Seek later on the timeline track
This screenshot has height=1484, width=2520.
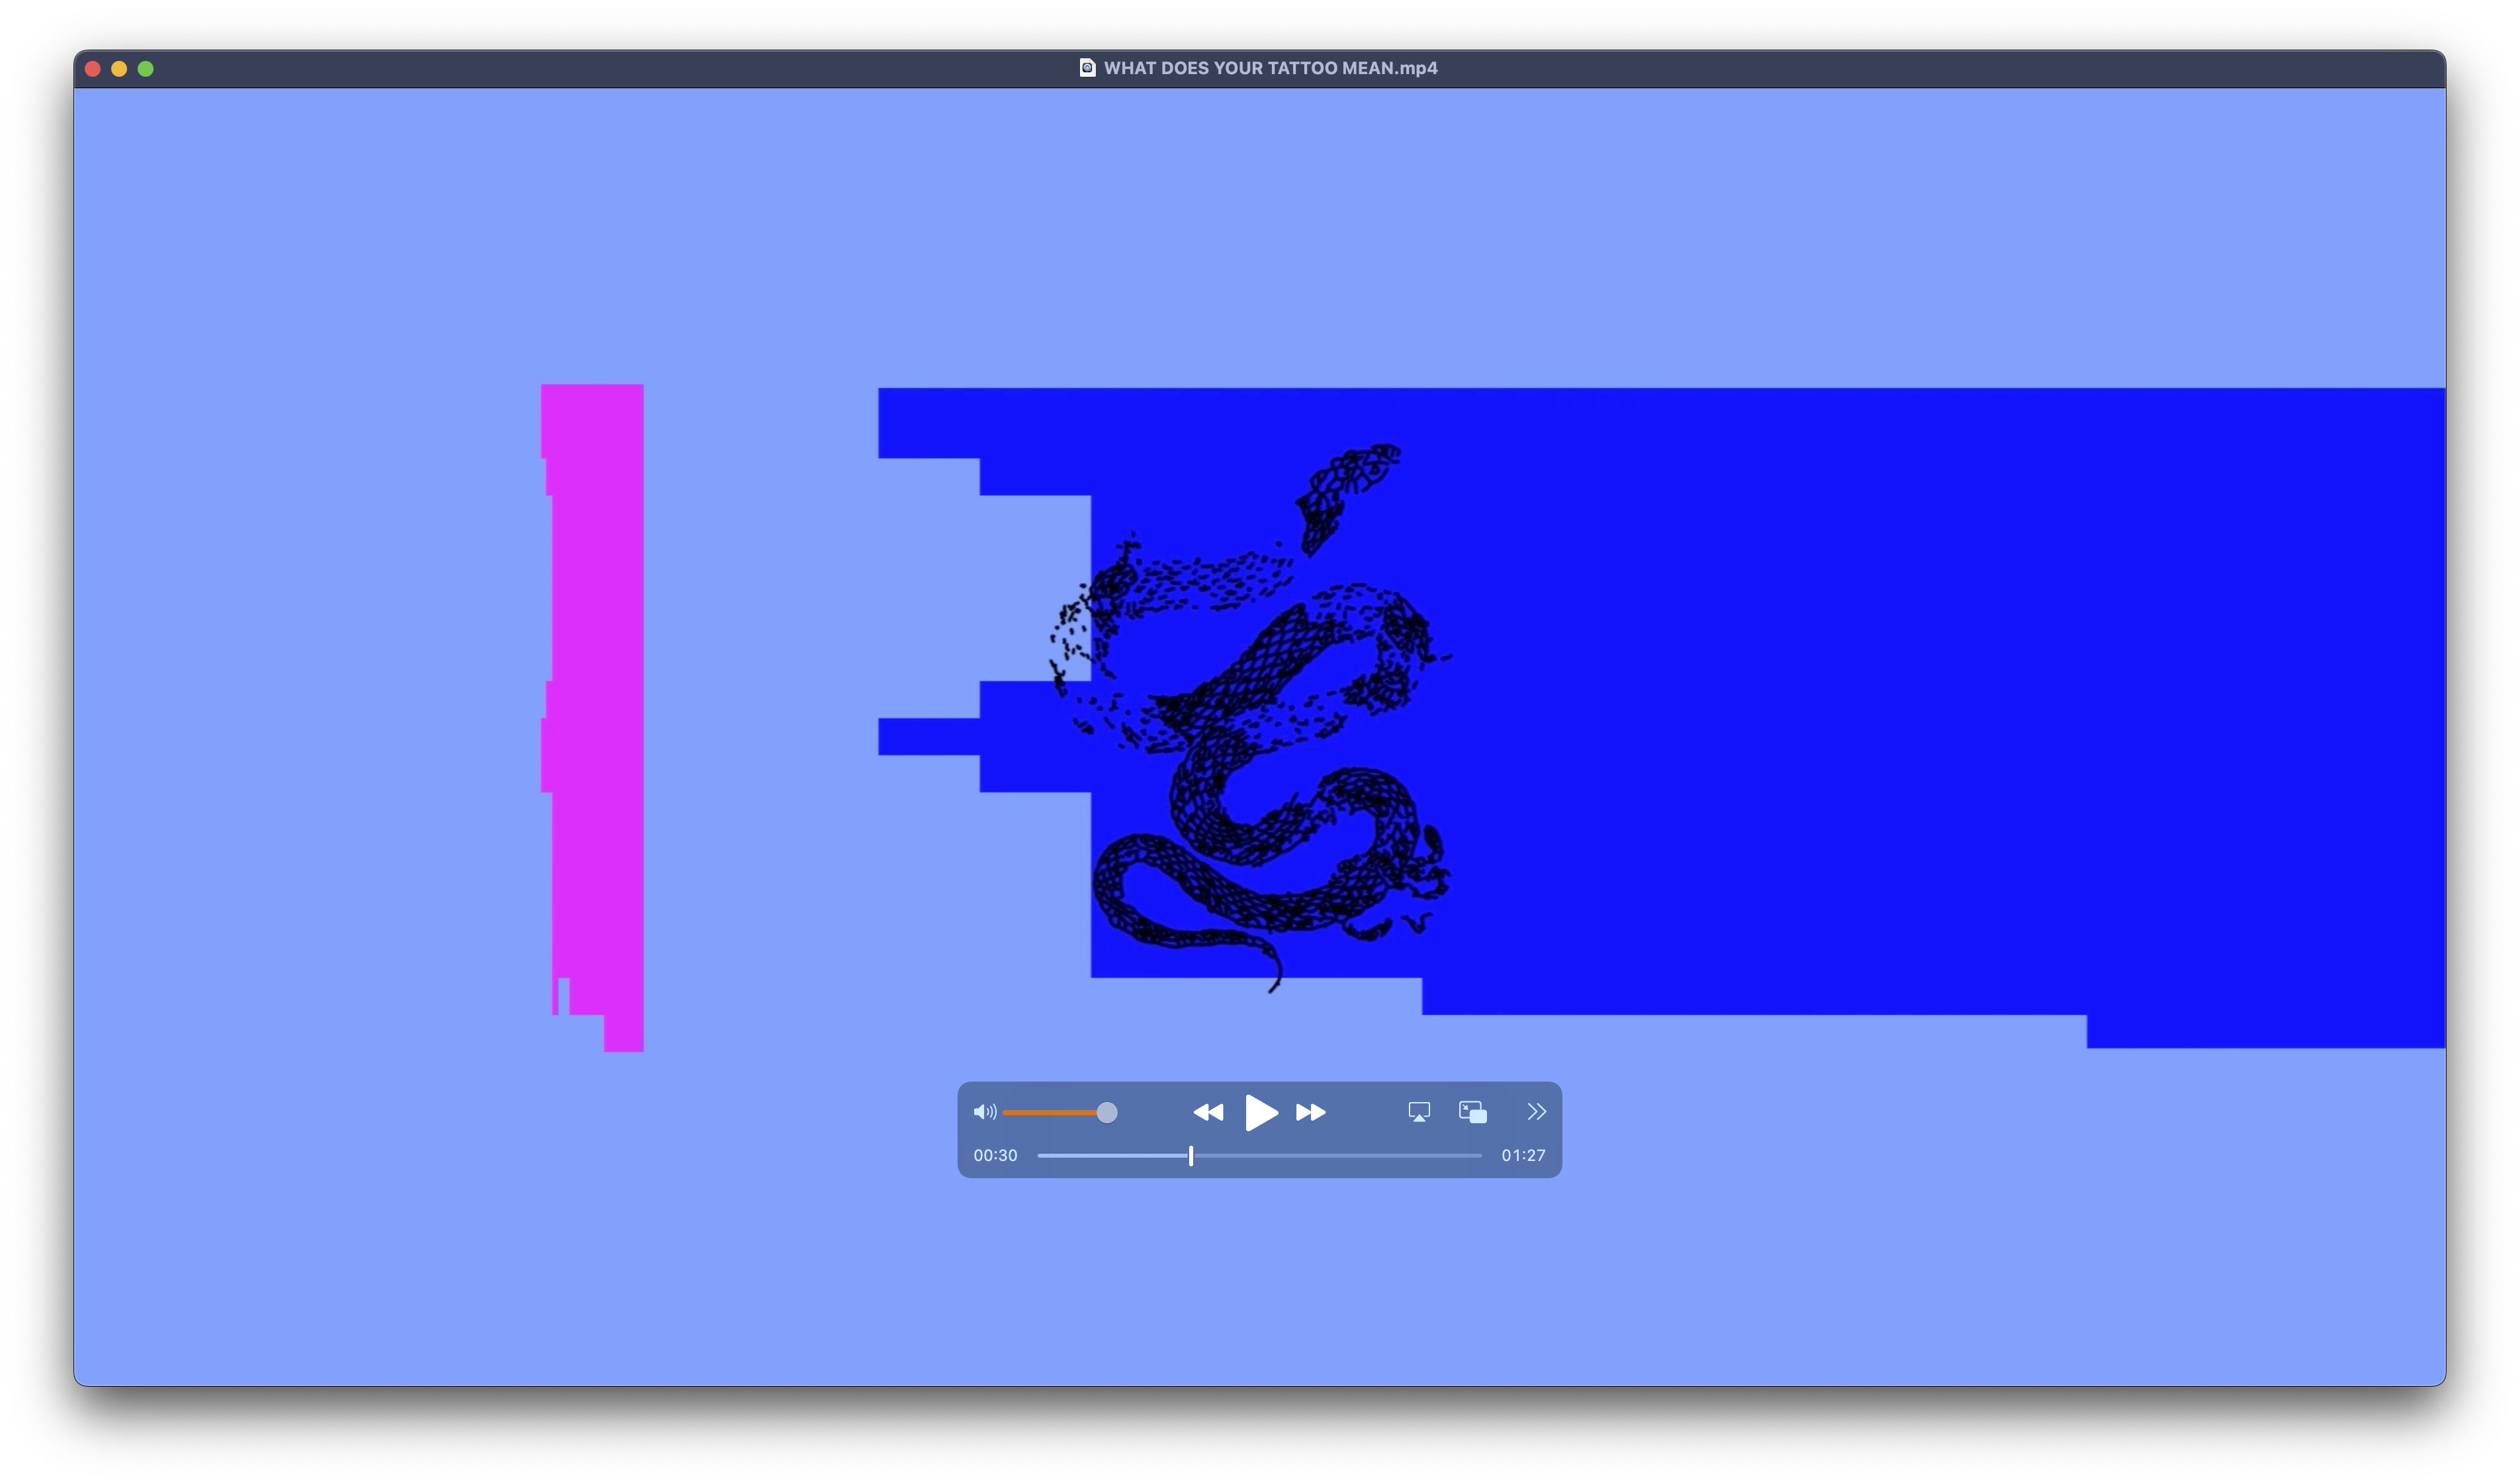(x=1337, y=1155)
